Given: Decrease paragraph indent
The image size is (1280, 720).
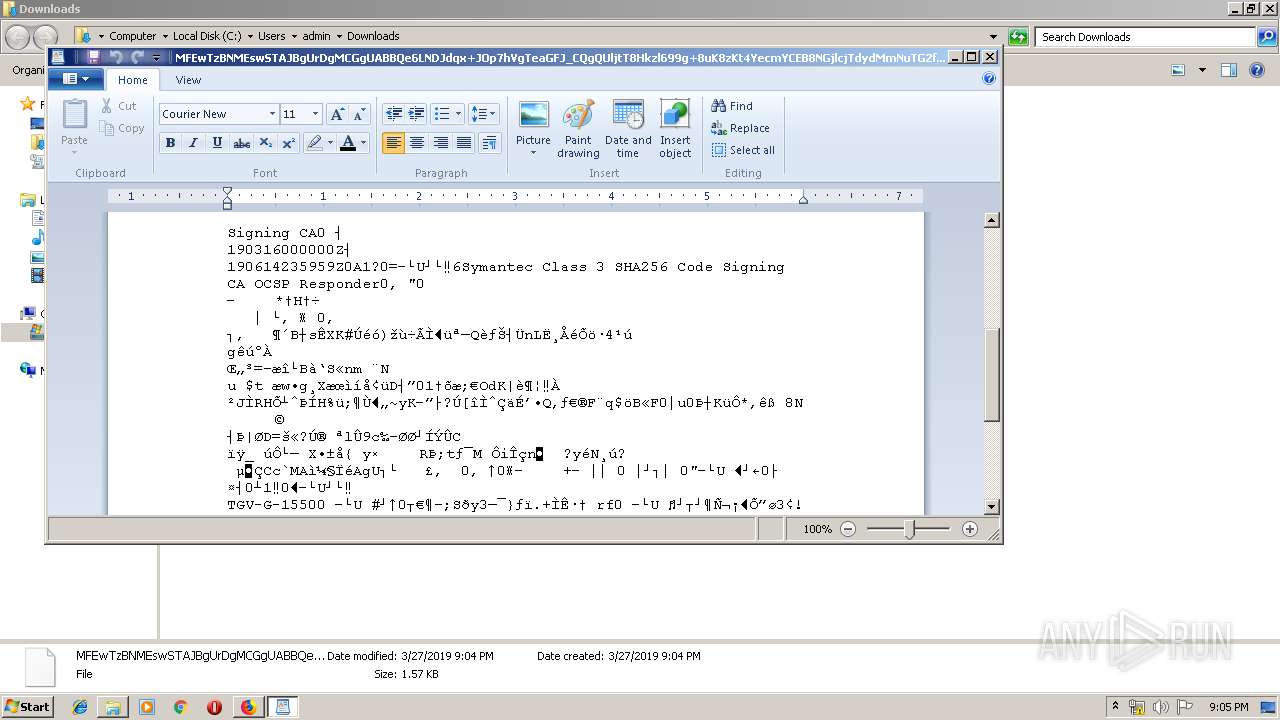Looking at the screenshot, I should (x=394, y=114).
